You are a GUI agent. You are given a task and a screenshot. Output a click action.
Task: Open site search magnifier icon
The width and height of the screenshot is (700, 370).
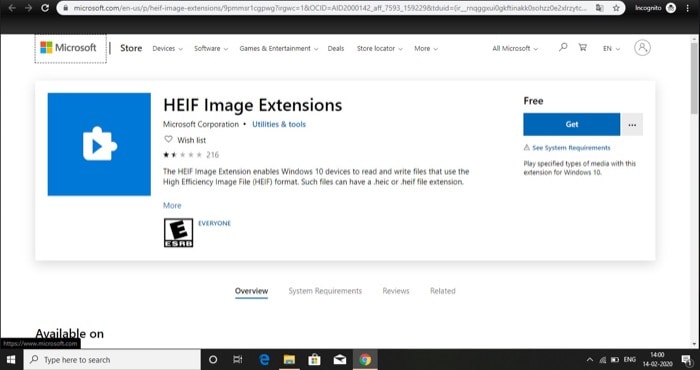563,47
